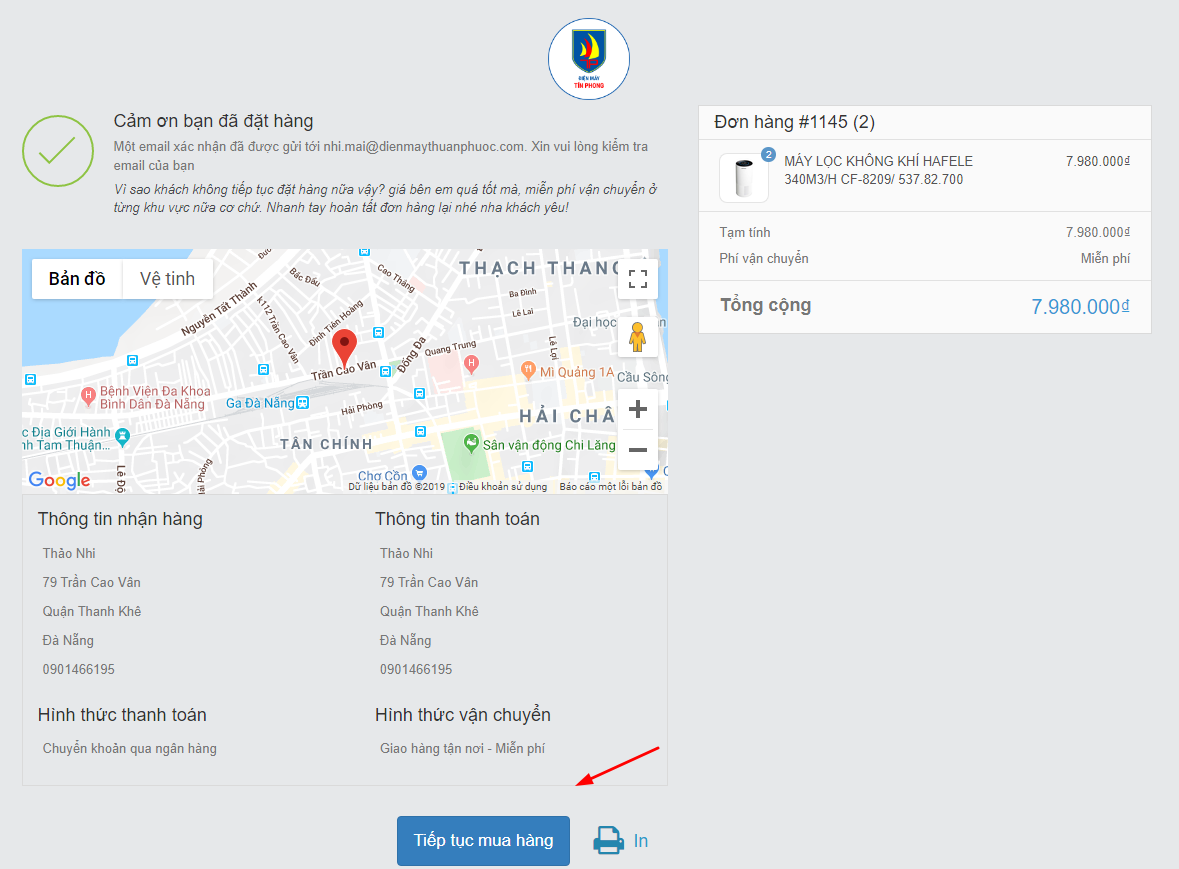Screen dimensions: 1179x869
Task: Click the Hafele air purifier thumbnail
Action: click(743, 178)
